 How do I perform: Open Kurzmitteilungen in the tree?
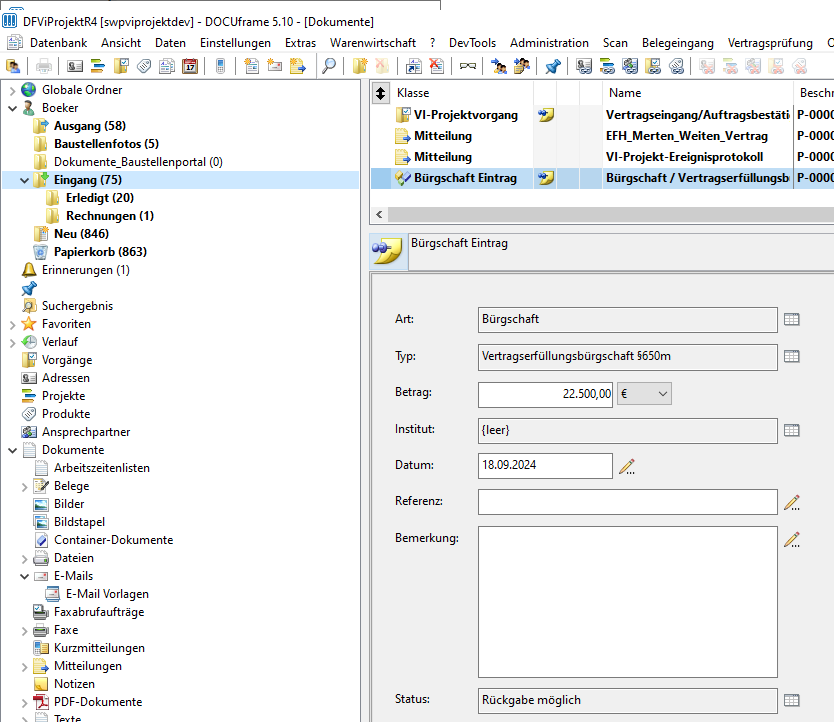coord(99,649)
